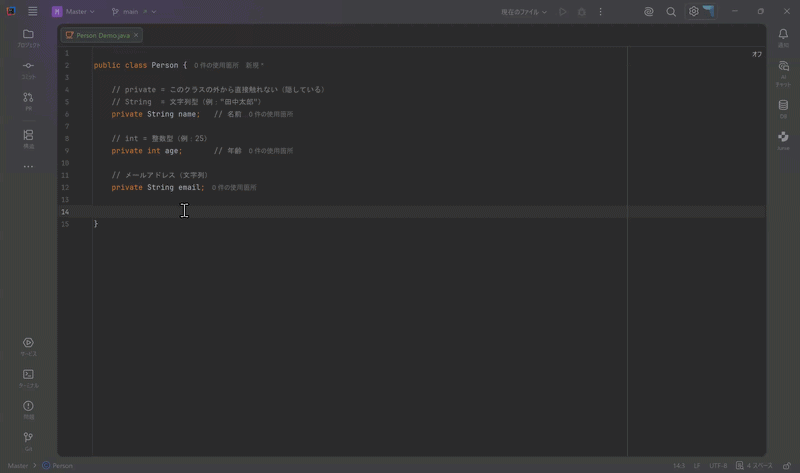Click 新規 author hint on class line

255,65
